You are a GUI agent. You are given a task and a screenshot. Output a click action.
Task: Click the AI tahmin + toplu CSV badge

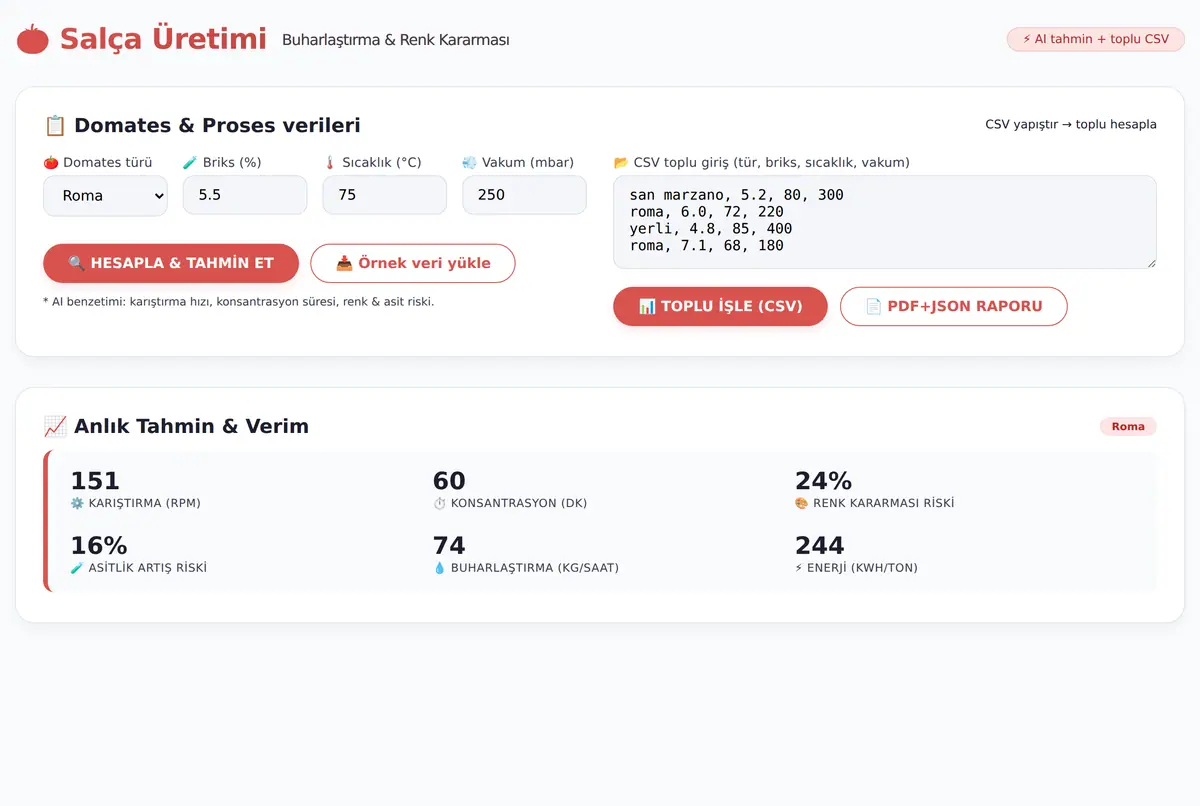point(1096,39)
